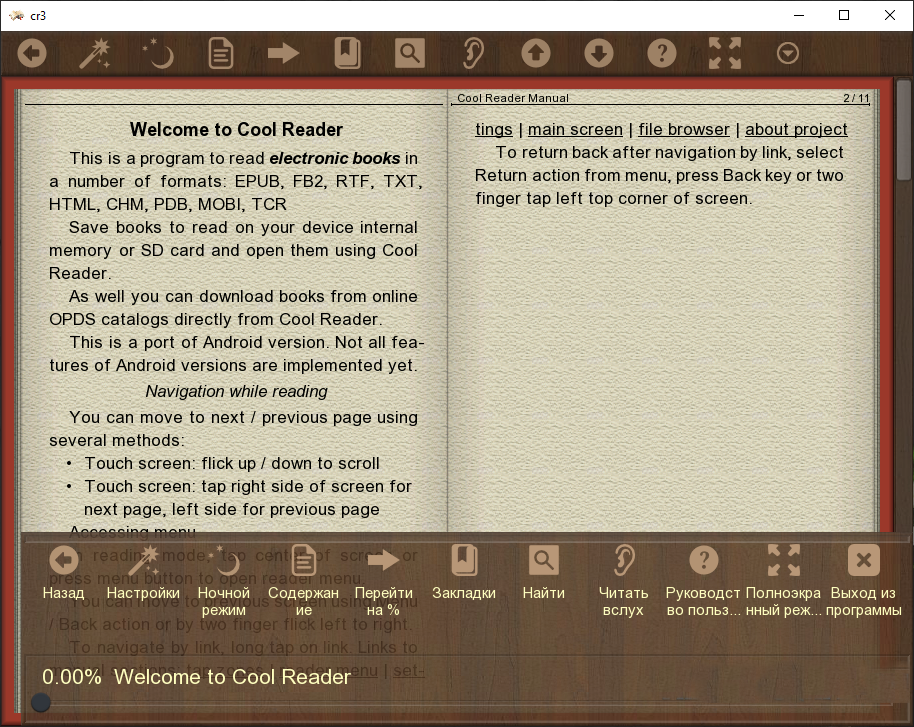Click the vertical scrollbar thumb at right edge
This screenshot has height=727, width=914.
[904, 129]
